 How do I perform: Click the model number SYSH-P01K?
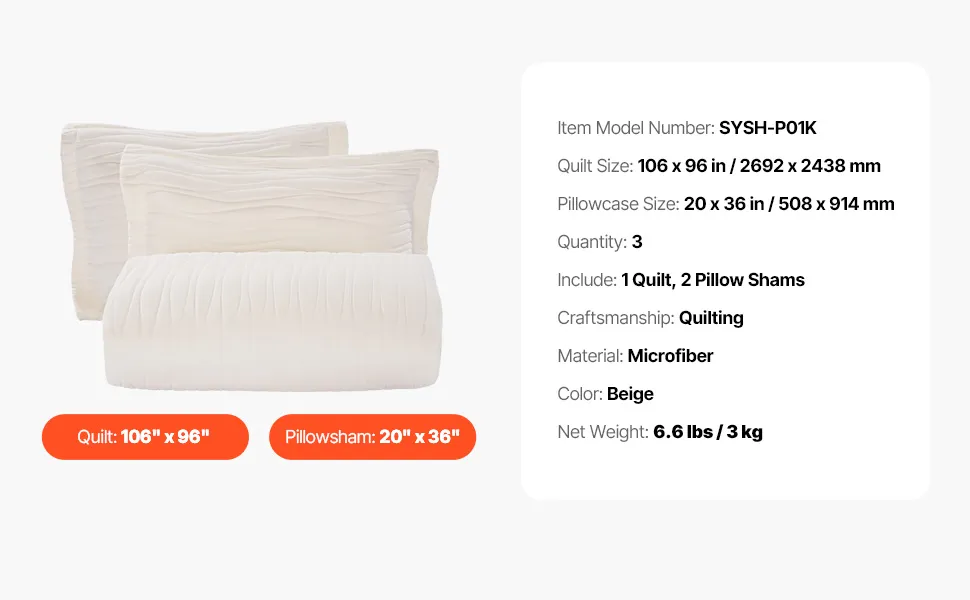point(767,128)
